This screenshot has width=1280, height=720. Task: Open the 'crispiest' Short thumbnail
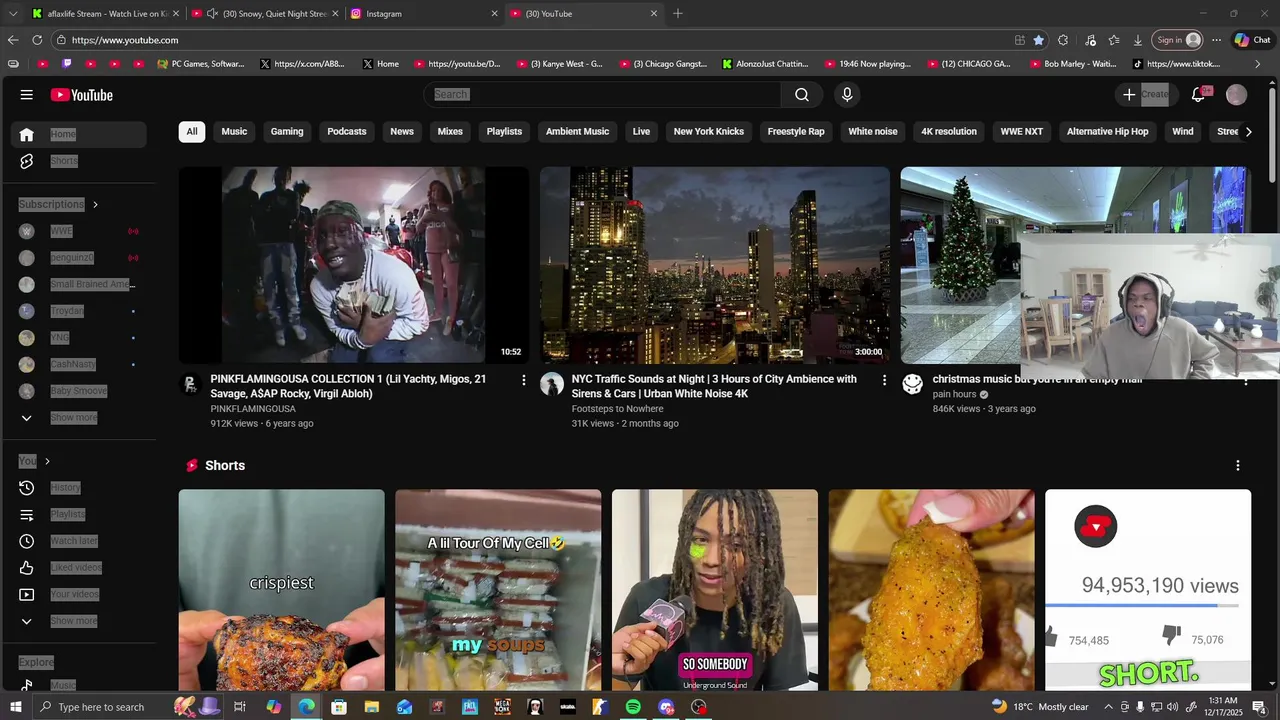pyautogui.click(x=281, y=590)
